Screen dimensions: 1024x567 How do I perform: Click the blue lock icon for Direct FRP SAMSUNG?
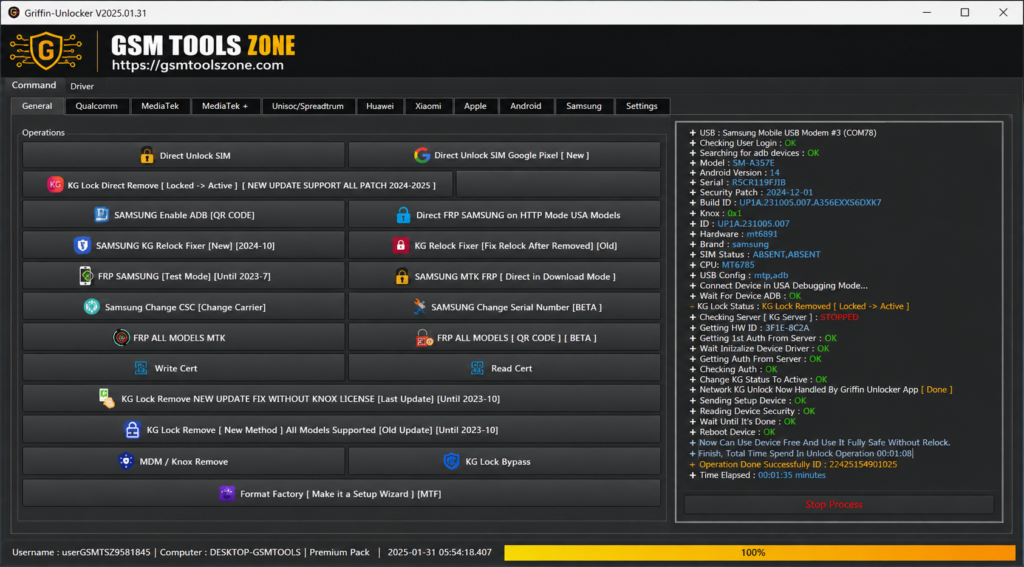click(403, 214)
